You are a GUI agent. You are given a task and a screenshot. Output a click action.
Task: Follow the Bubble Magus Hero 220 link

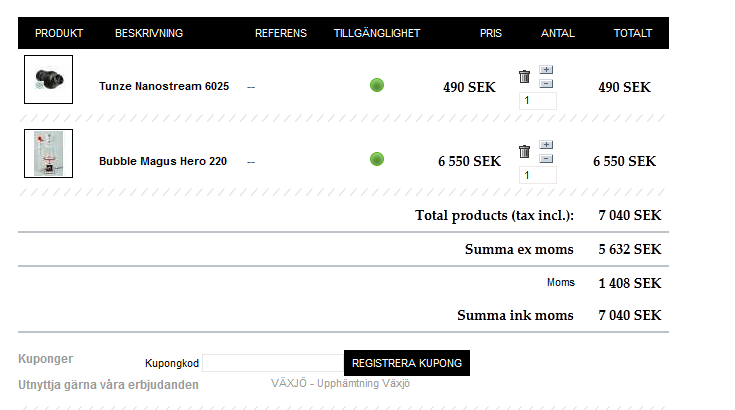163,160
